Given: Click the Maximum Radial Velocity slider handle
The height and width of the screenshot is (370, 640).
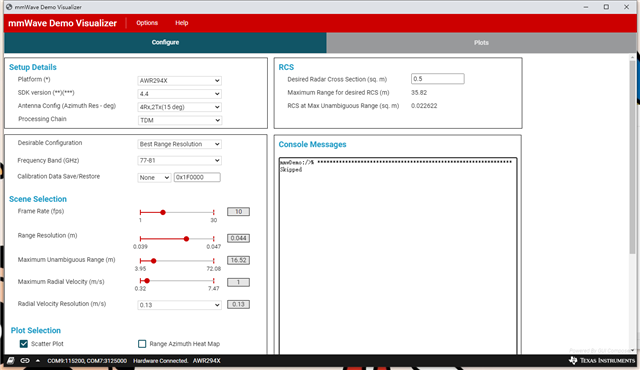Looking at the screenshot, I should 147,281.
